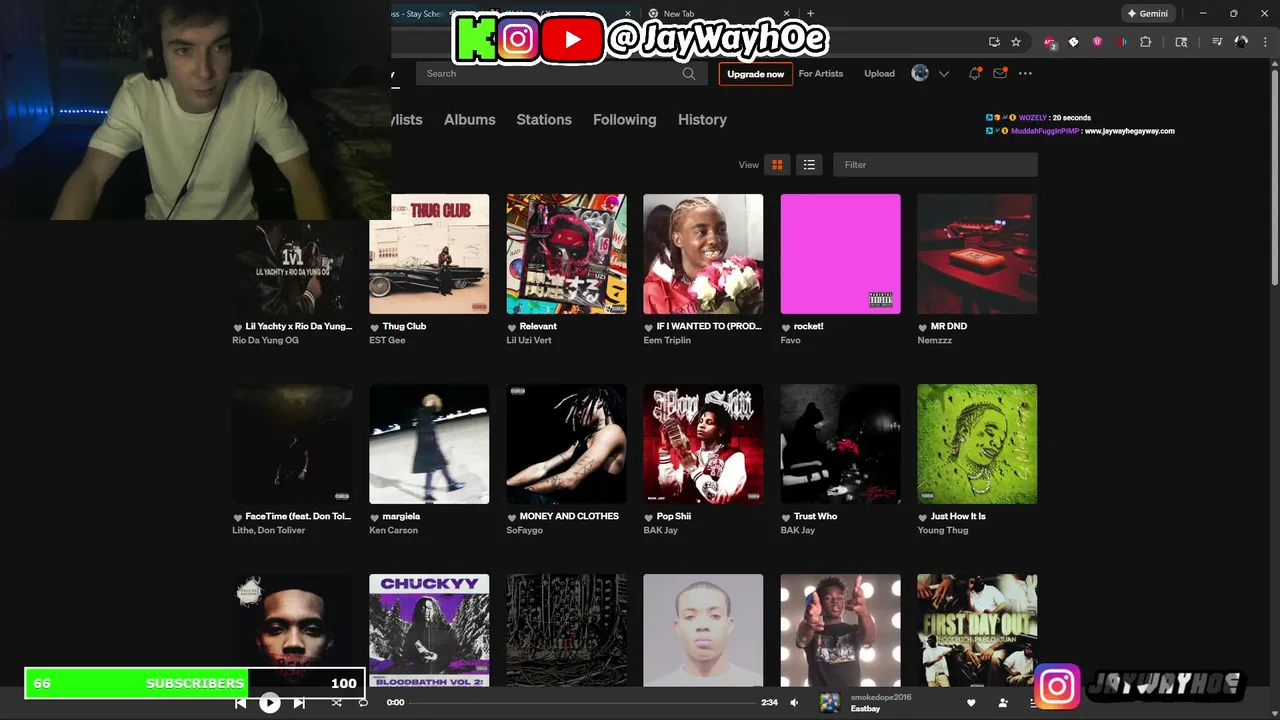Open the Extensions puzzle icon
This screenshot has width=1280, height=720.
(x=1146, y=42)
